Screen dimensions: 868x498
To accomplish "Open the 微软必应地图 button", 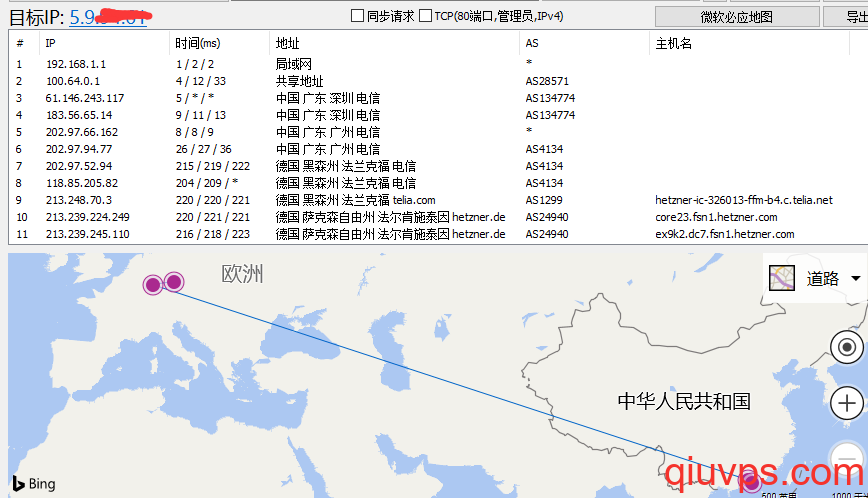I will 737,17.
